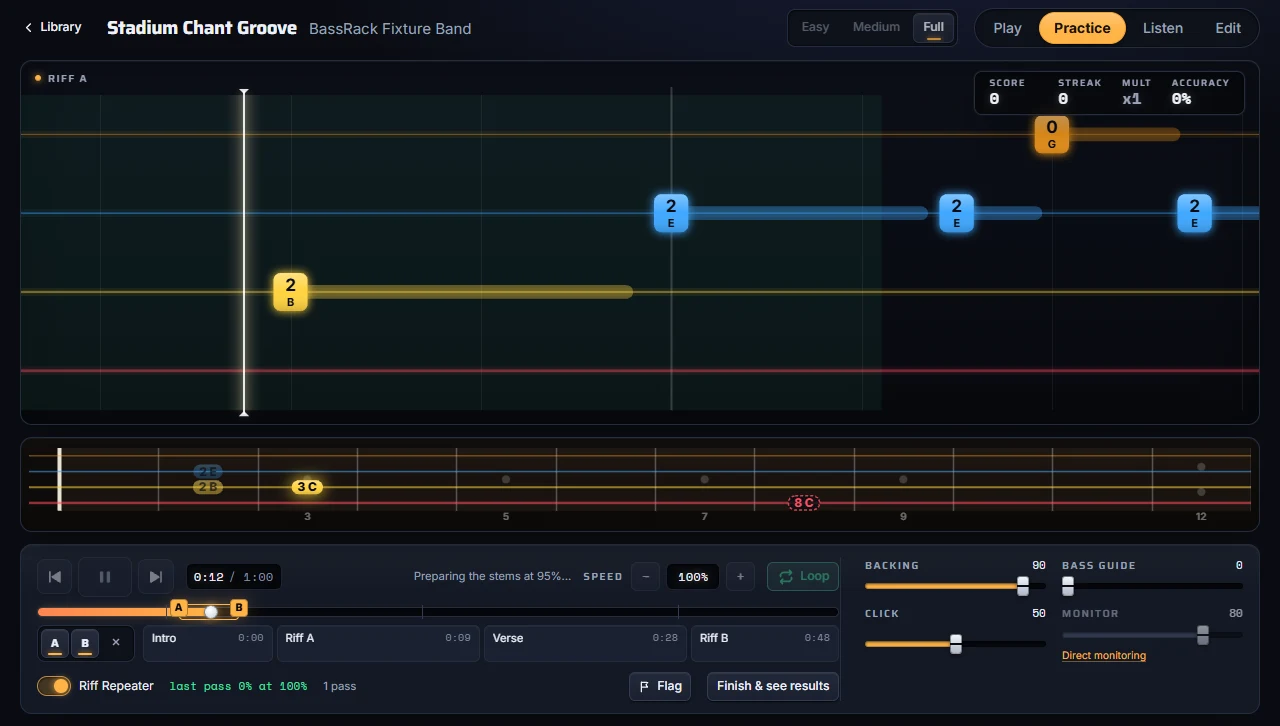The height and width of the screenshot is (726, 1280).
Task: Adjust the Monitor level slider
Action: (x=1152, y=634)
